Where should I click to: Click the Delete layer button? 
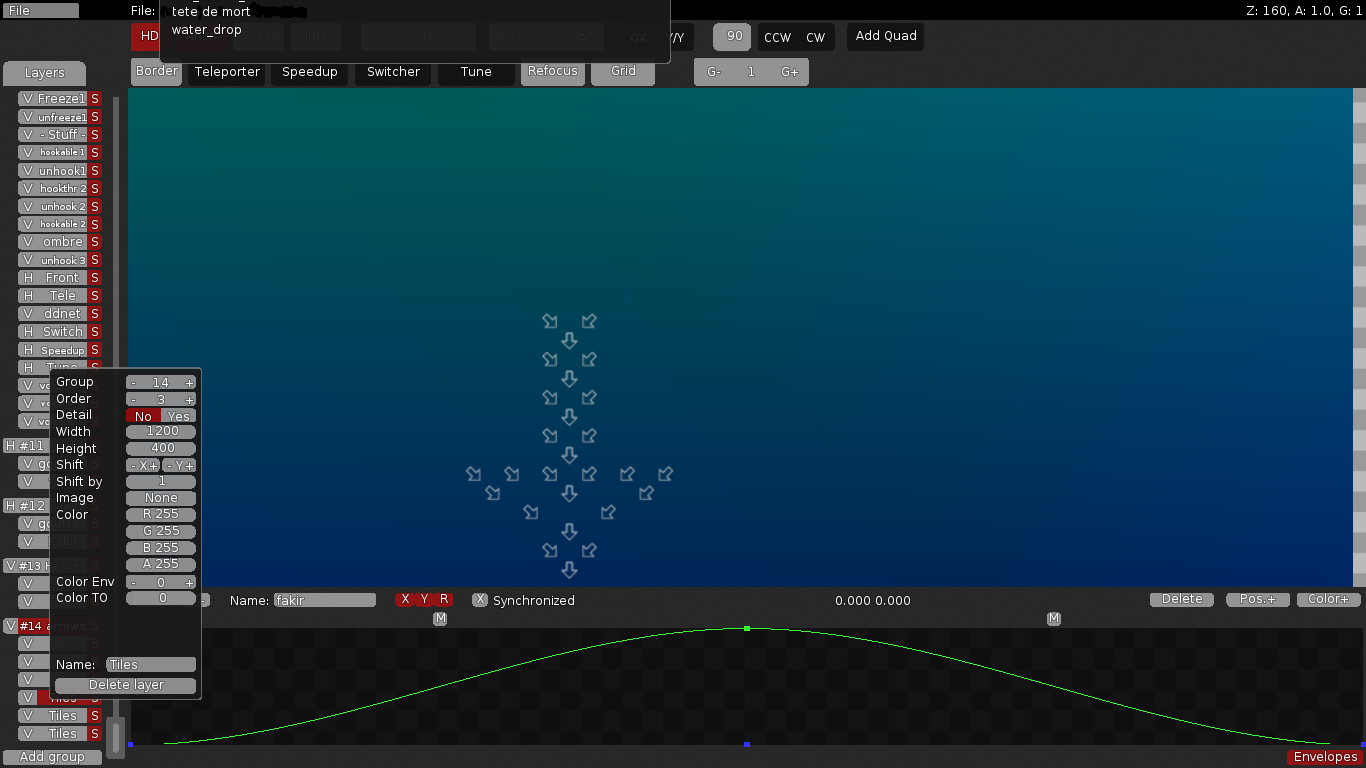coord(125,685)
